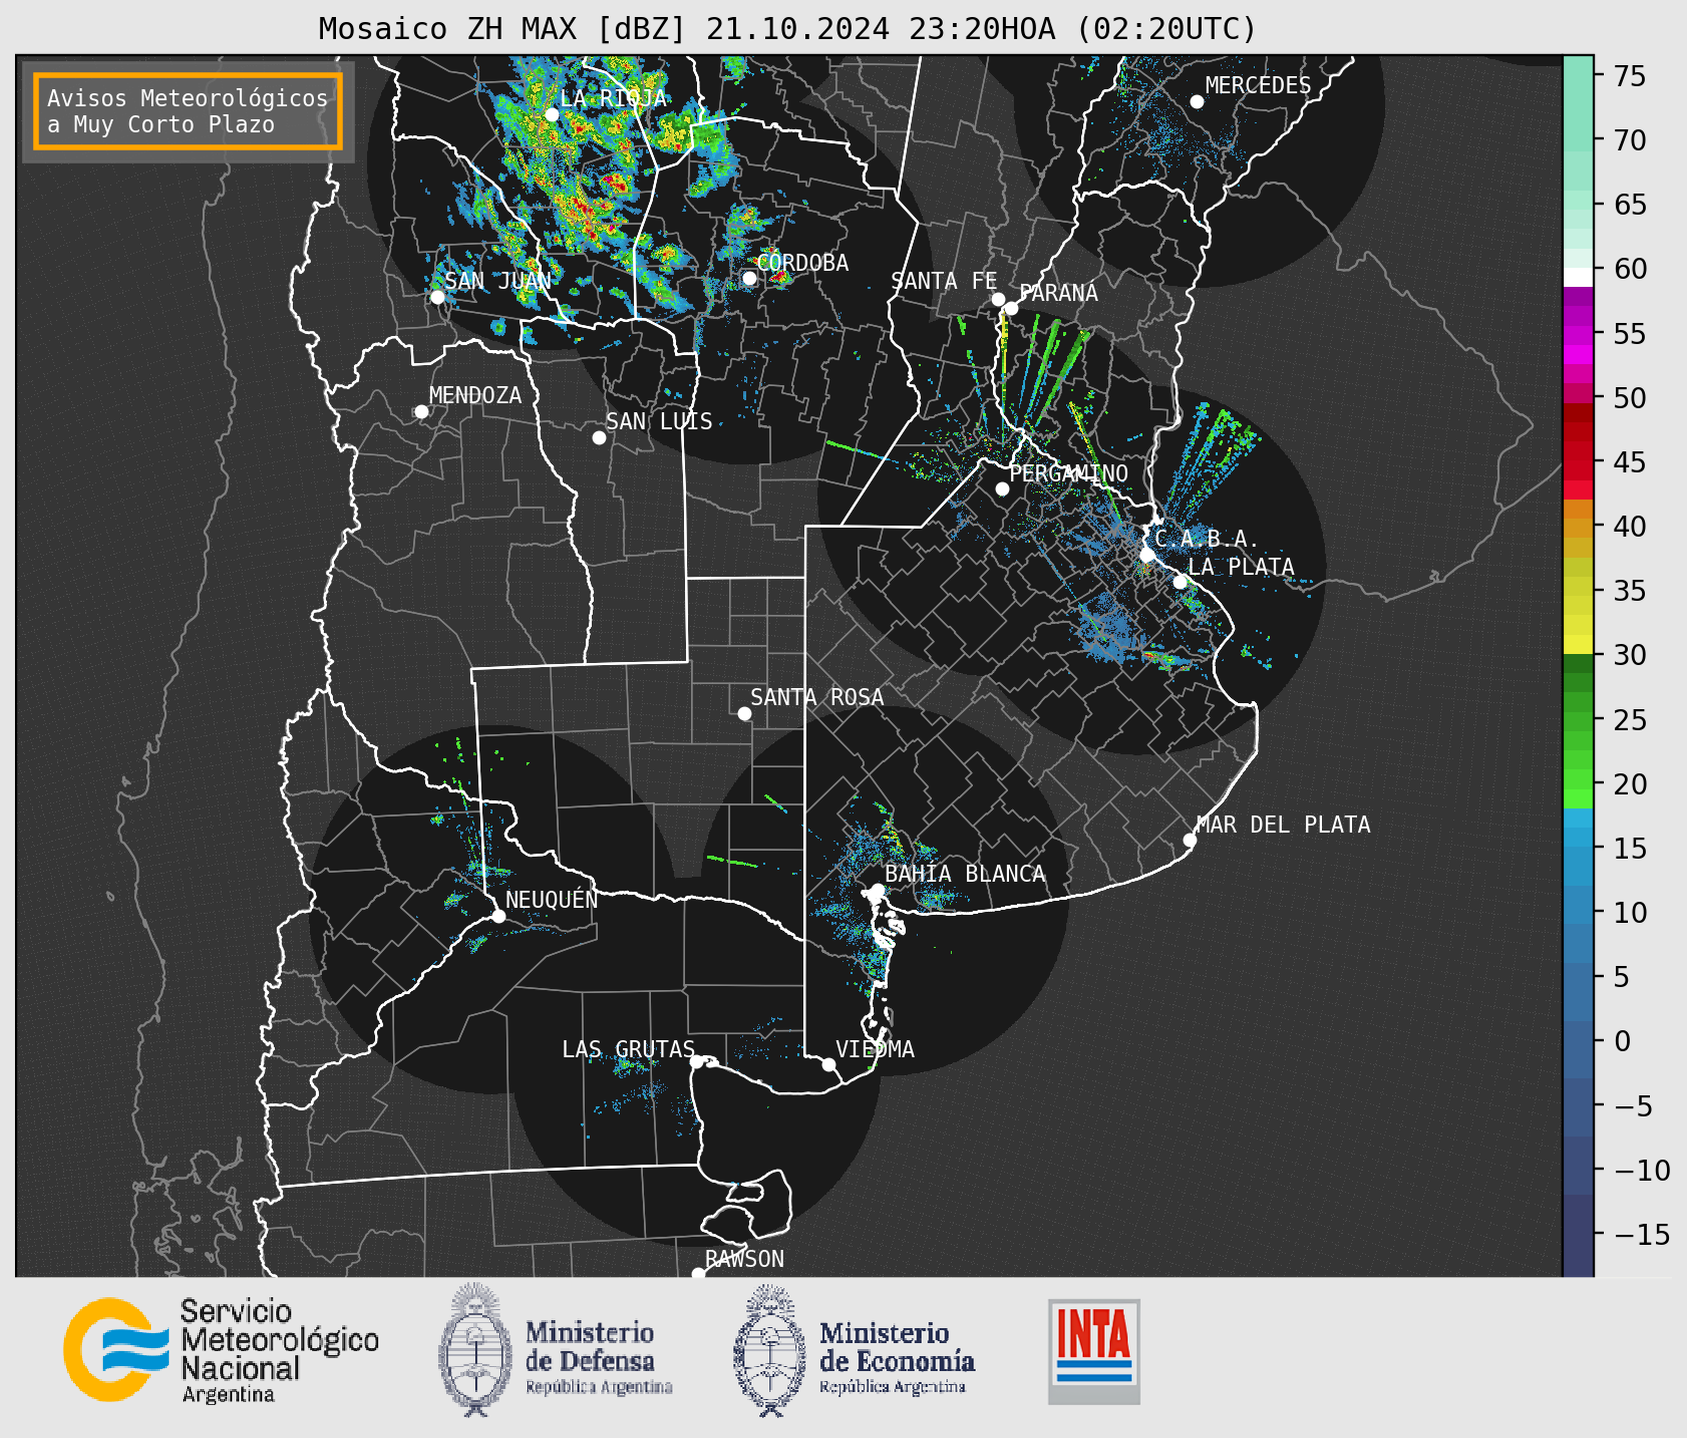Click the PARANA city marker
Viewport: 1687px width, 1438px height.
tap(1011, 308)
